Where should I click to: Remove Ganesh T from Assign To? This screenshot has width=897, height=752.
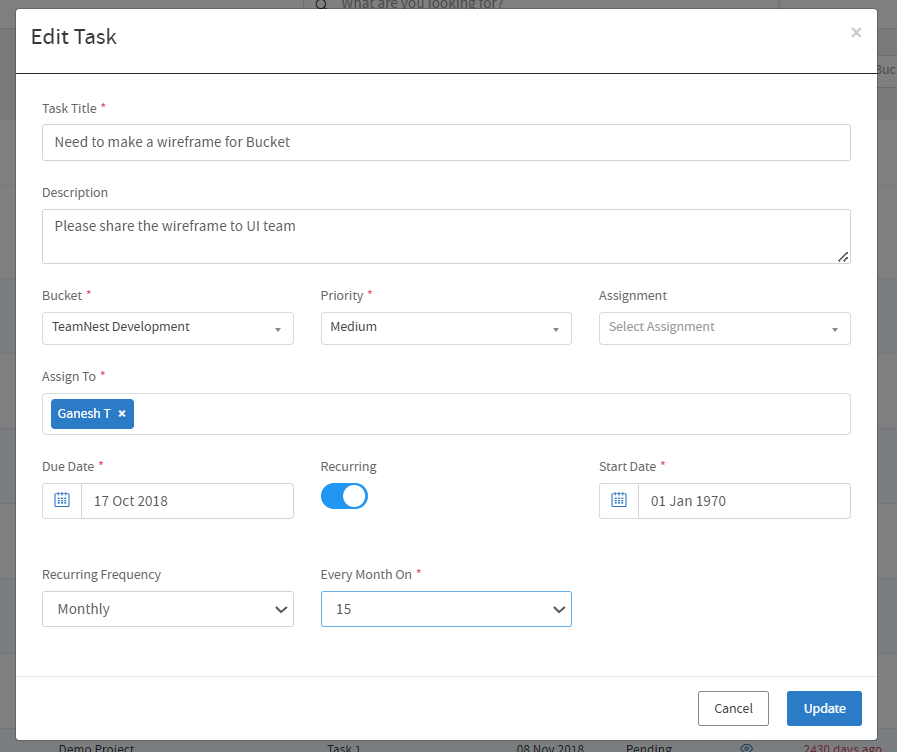[122, 414]
